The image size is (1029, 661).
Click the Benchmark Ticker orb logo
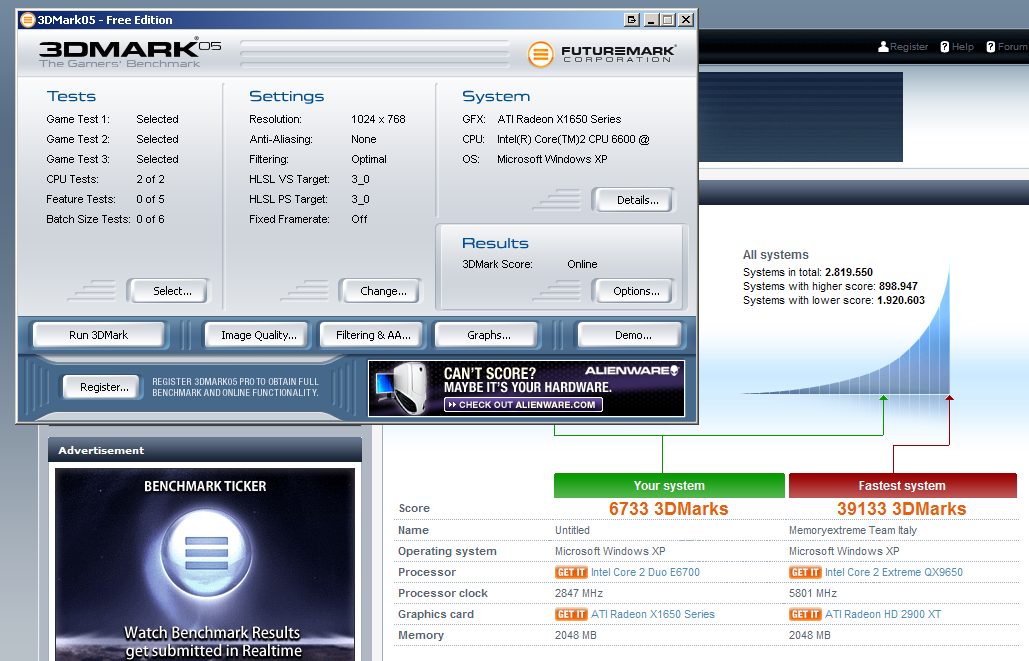click(206, 552)
